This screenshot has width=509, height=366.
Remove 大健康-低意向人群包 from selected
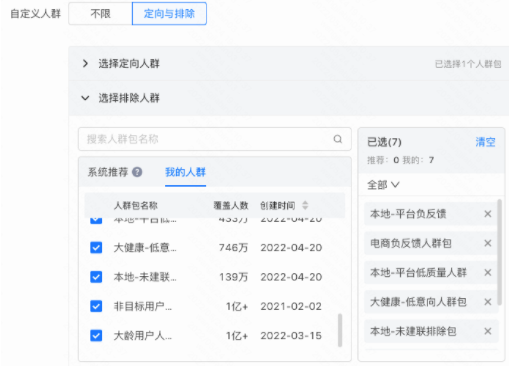(488, 302)
